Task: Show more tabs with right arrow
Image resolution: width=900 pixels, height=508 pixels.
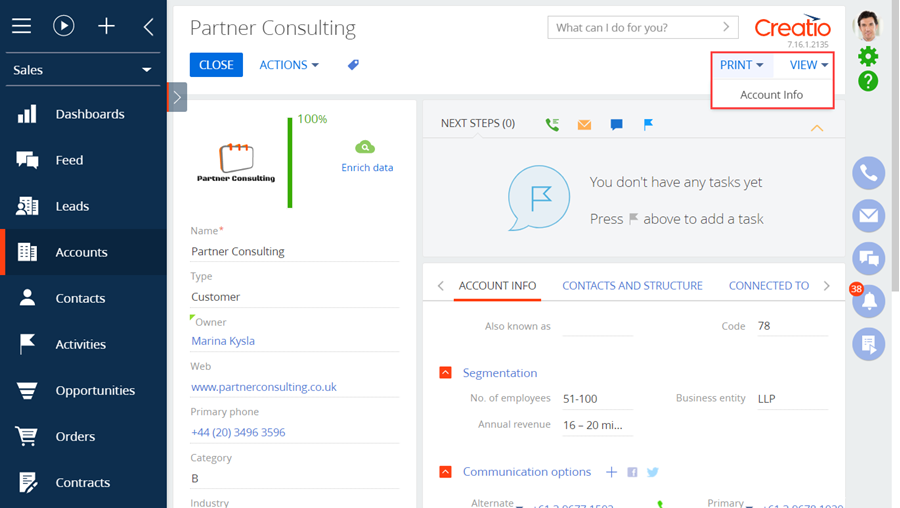Action: (827, 286)
